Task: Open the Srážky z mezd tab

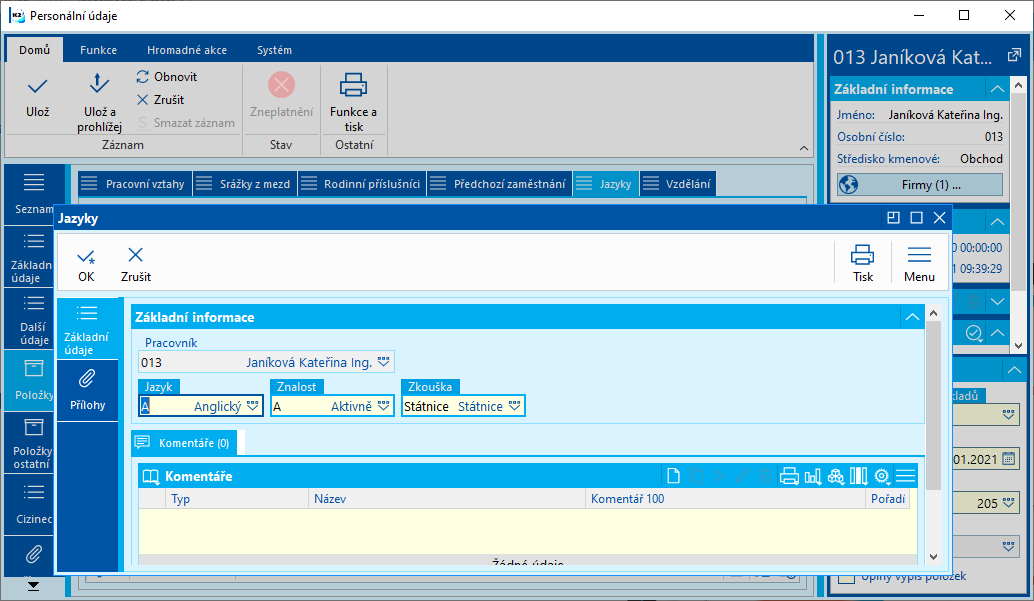Action: tap(245, 184)
